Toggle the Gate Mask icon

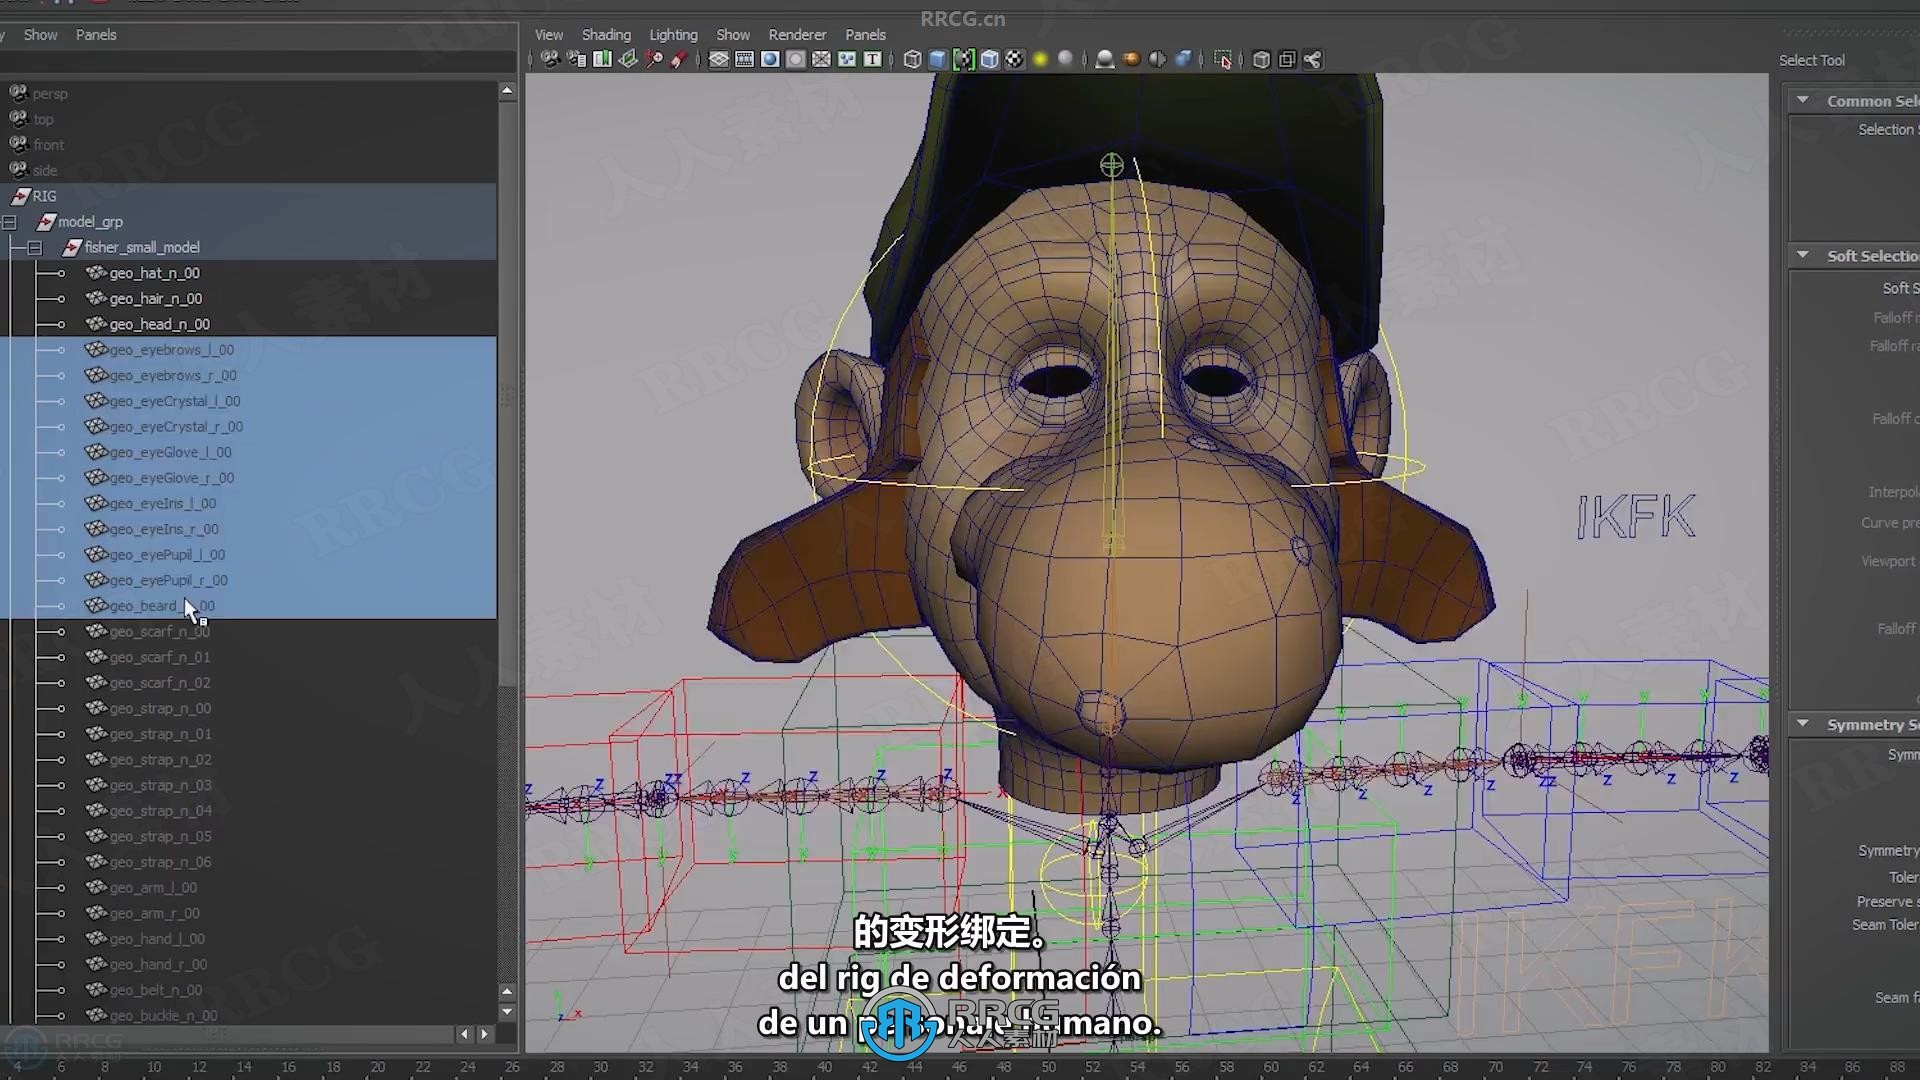(796, 60)
